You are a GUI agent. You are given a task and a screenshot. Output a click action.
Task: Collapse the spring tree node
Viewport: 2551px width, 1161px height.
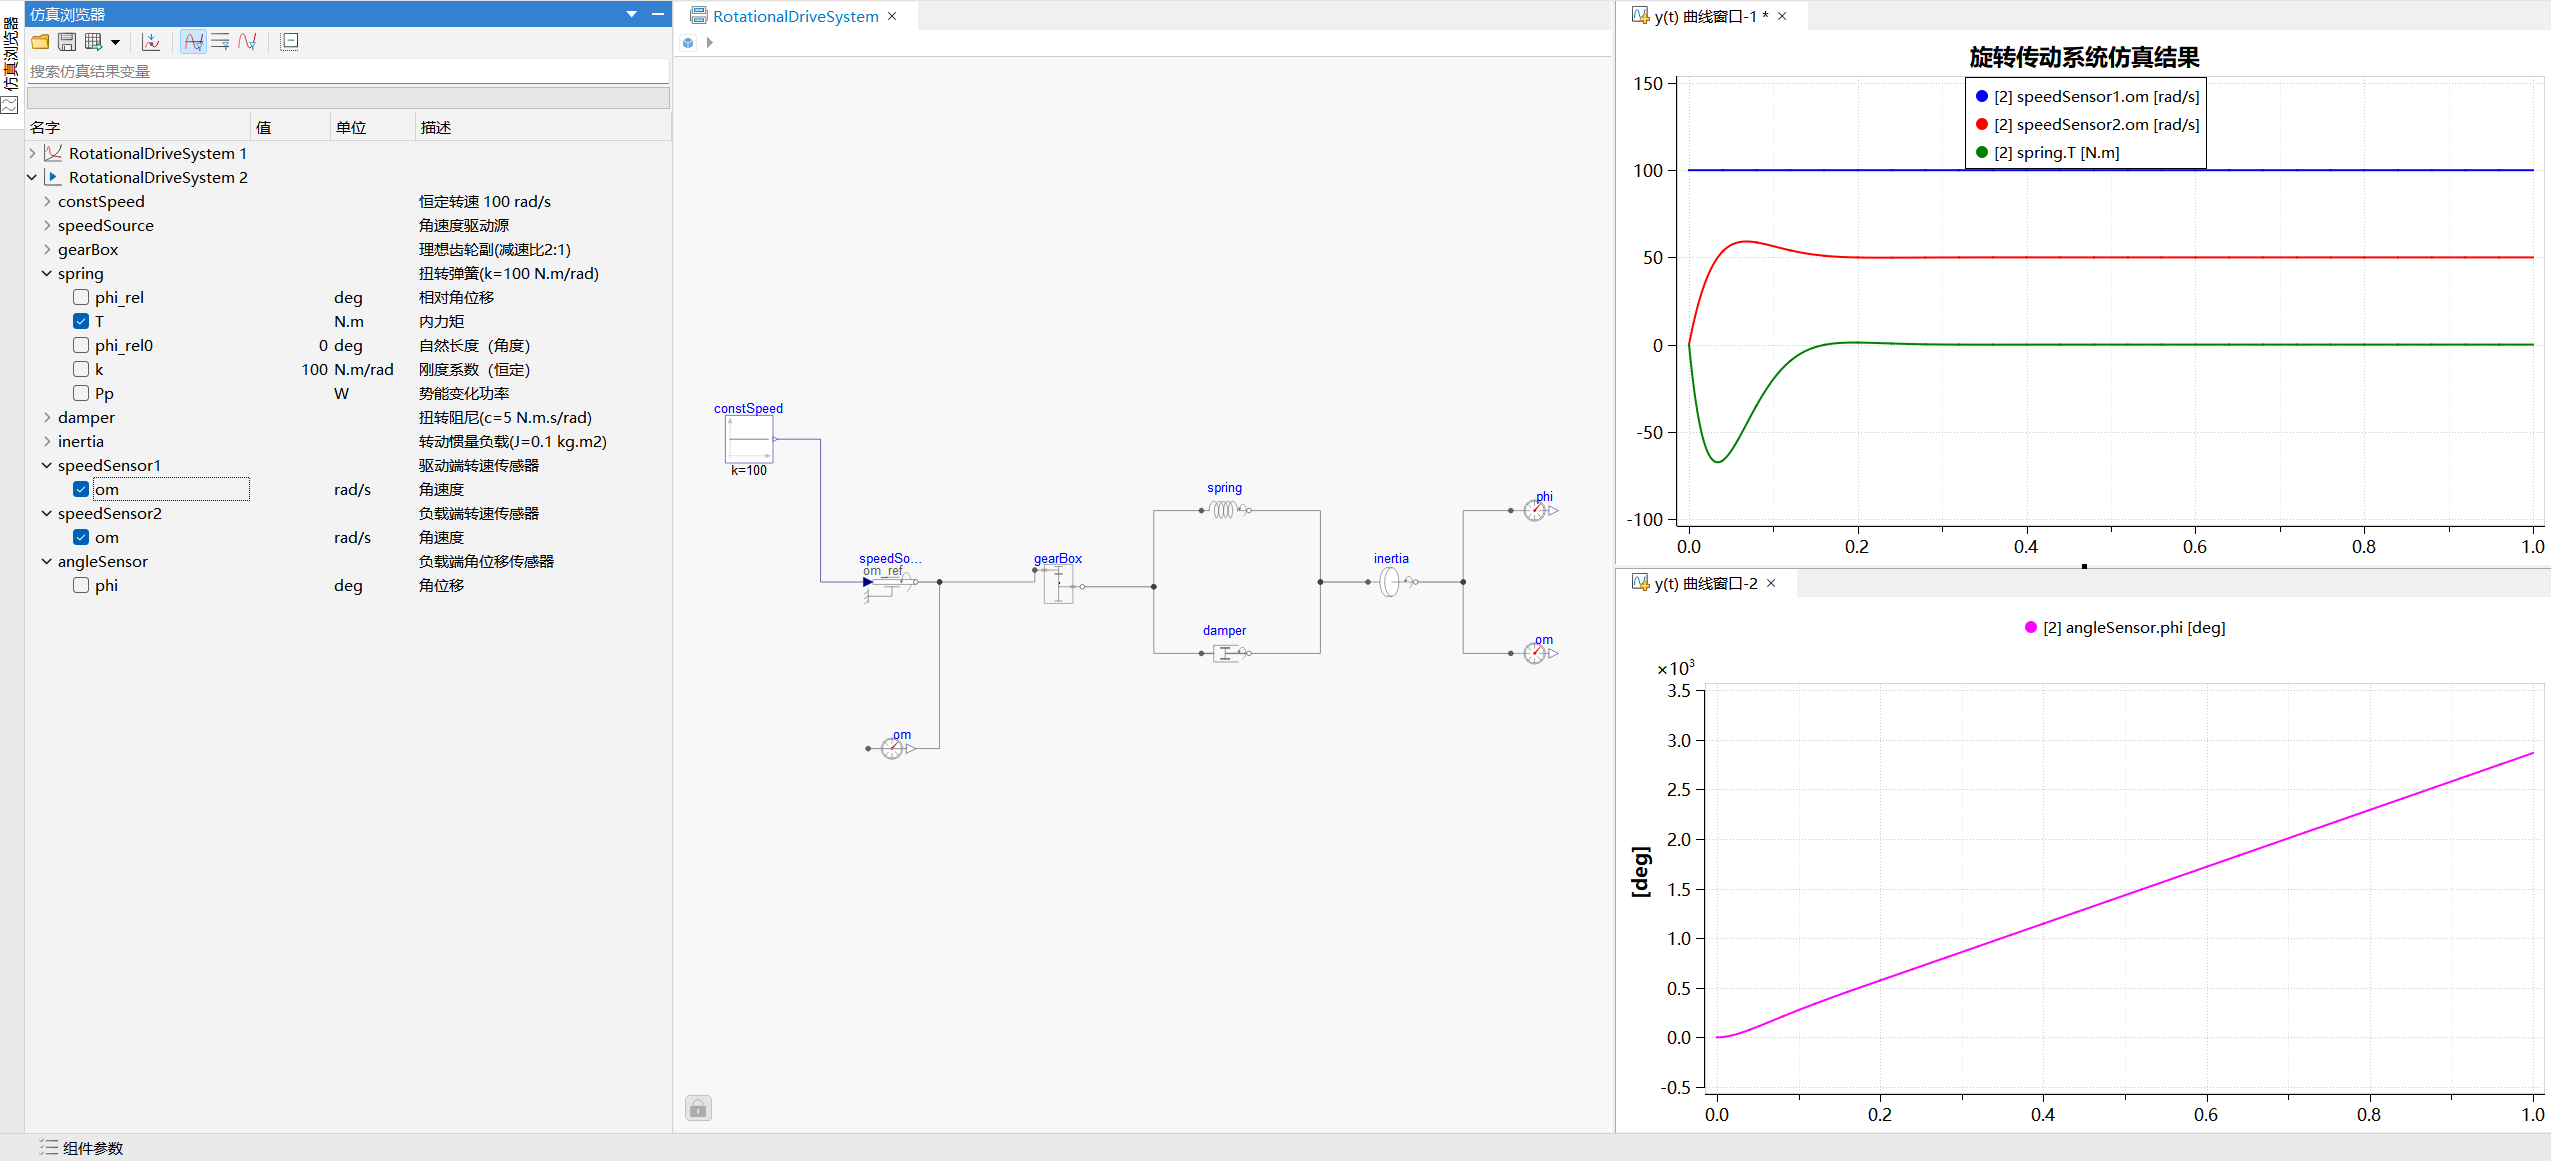(x=47, y=273)
